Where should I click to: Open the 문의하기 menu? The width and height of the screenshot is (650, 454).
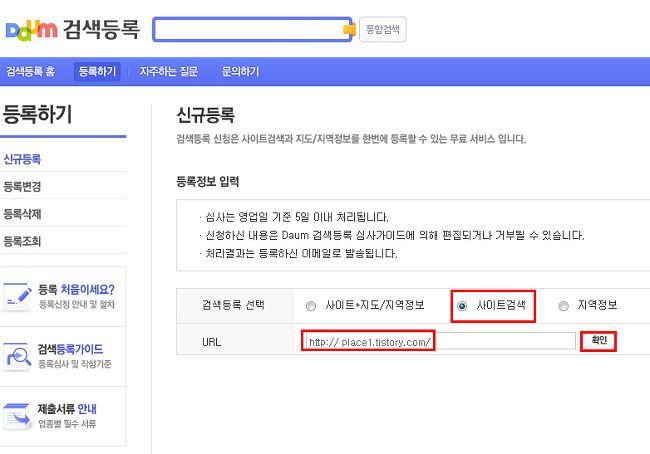[x=240, y=71]
